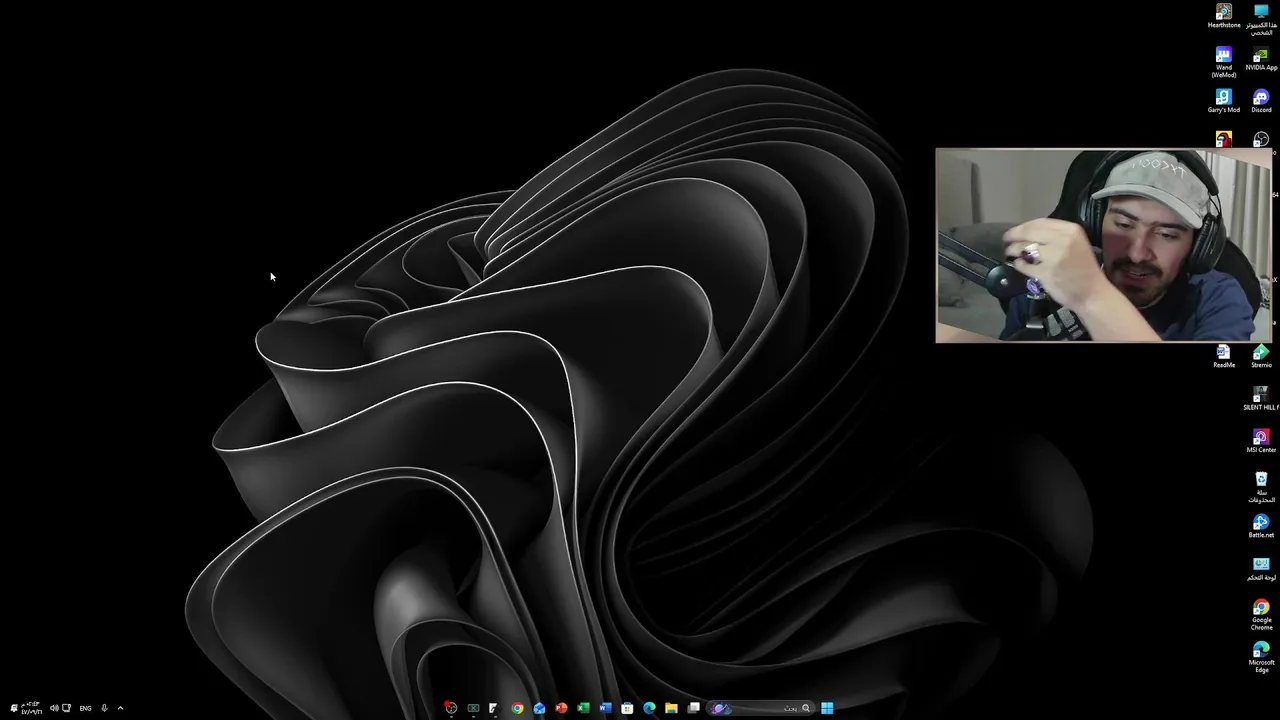
Task: Click the taskbar search box
Action: click(x=760, y=708)
